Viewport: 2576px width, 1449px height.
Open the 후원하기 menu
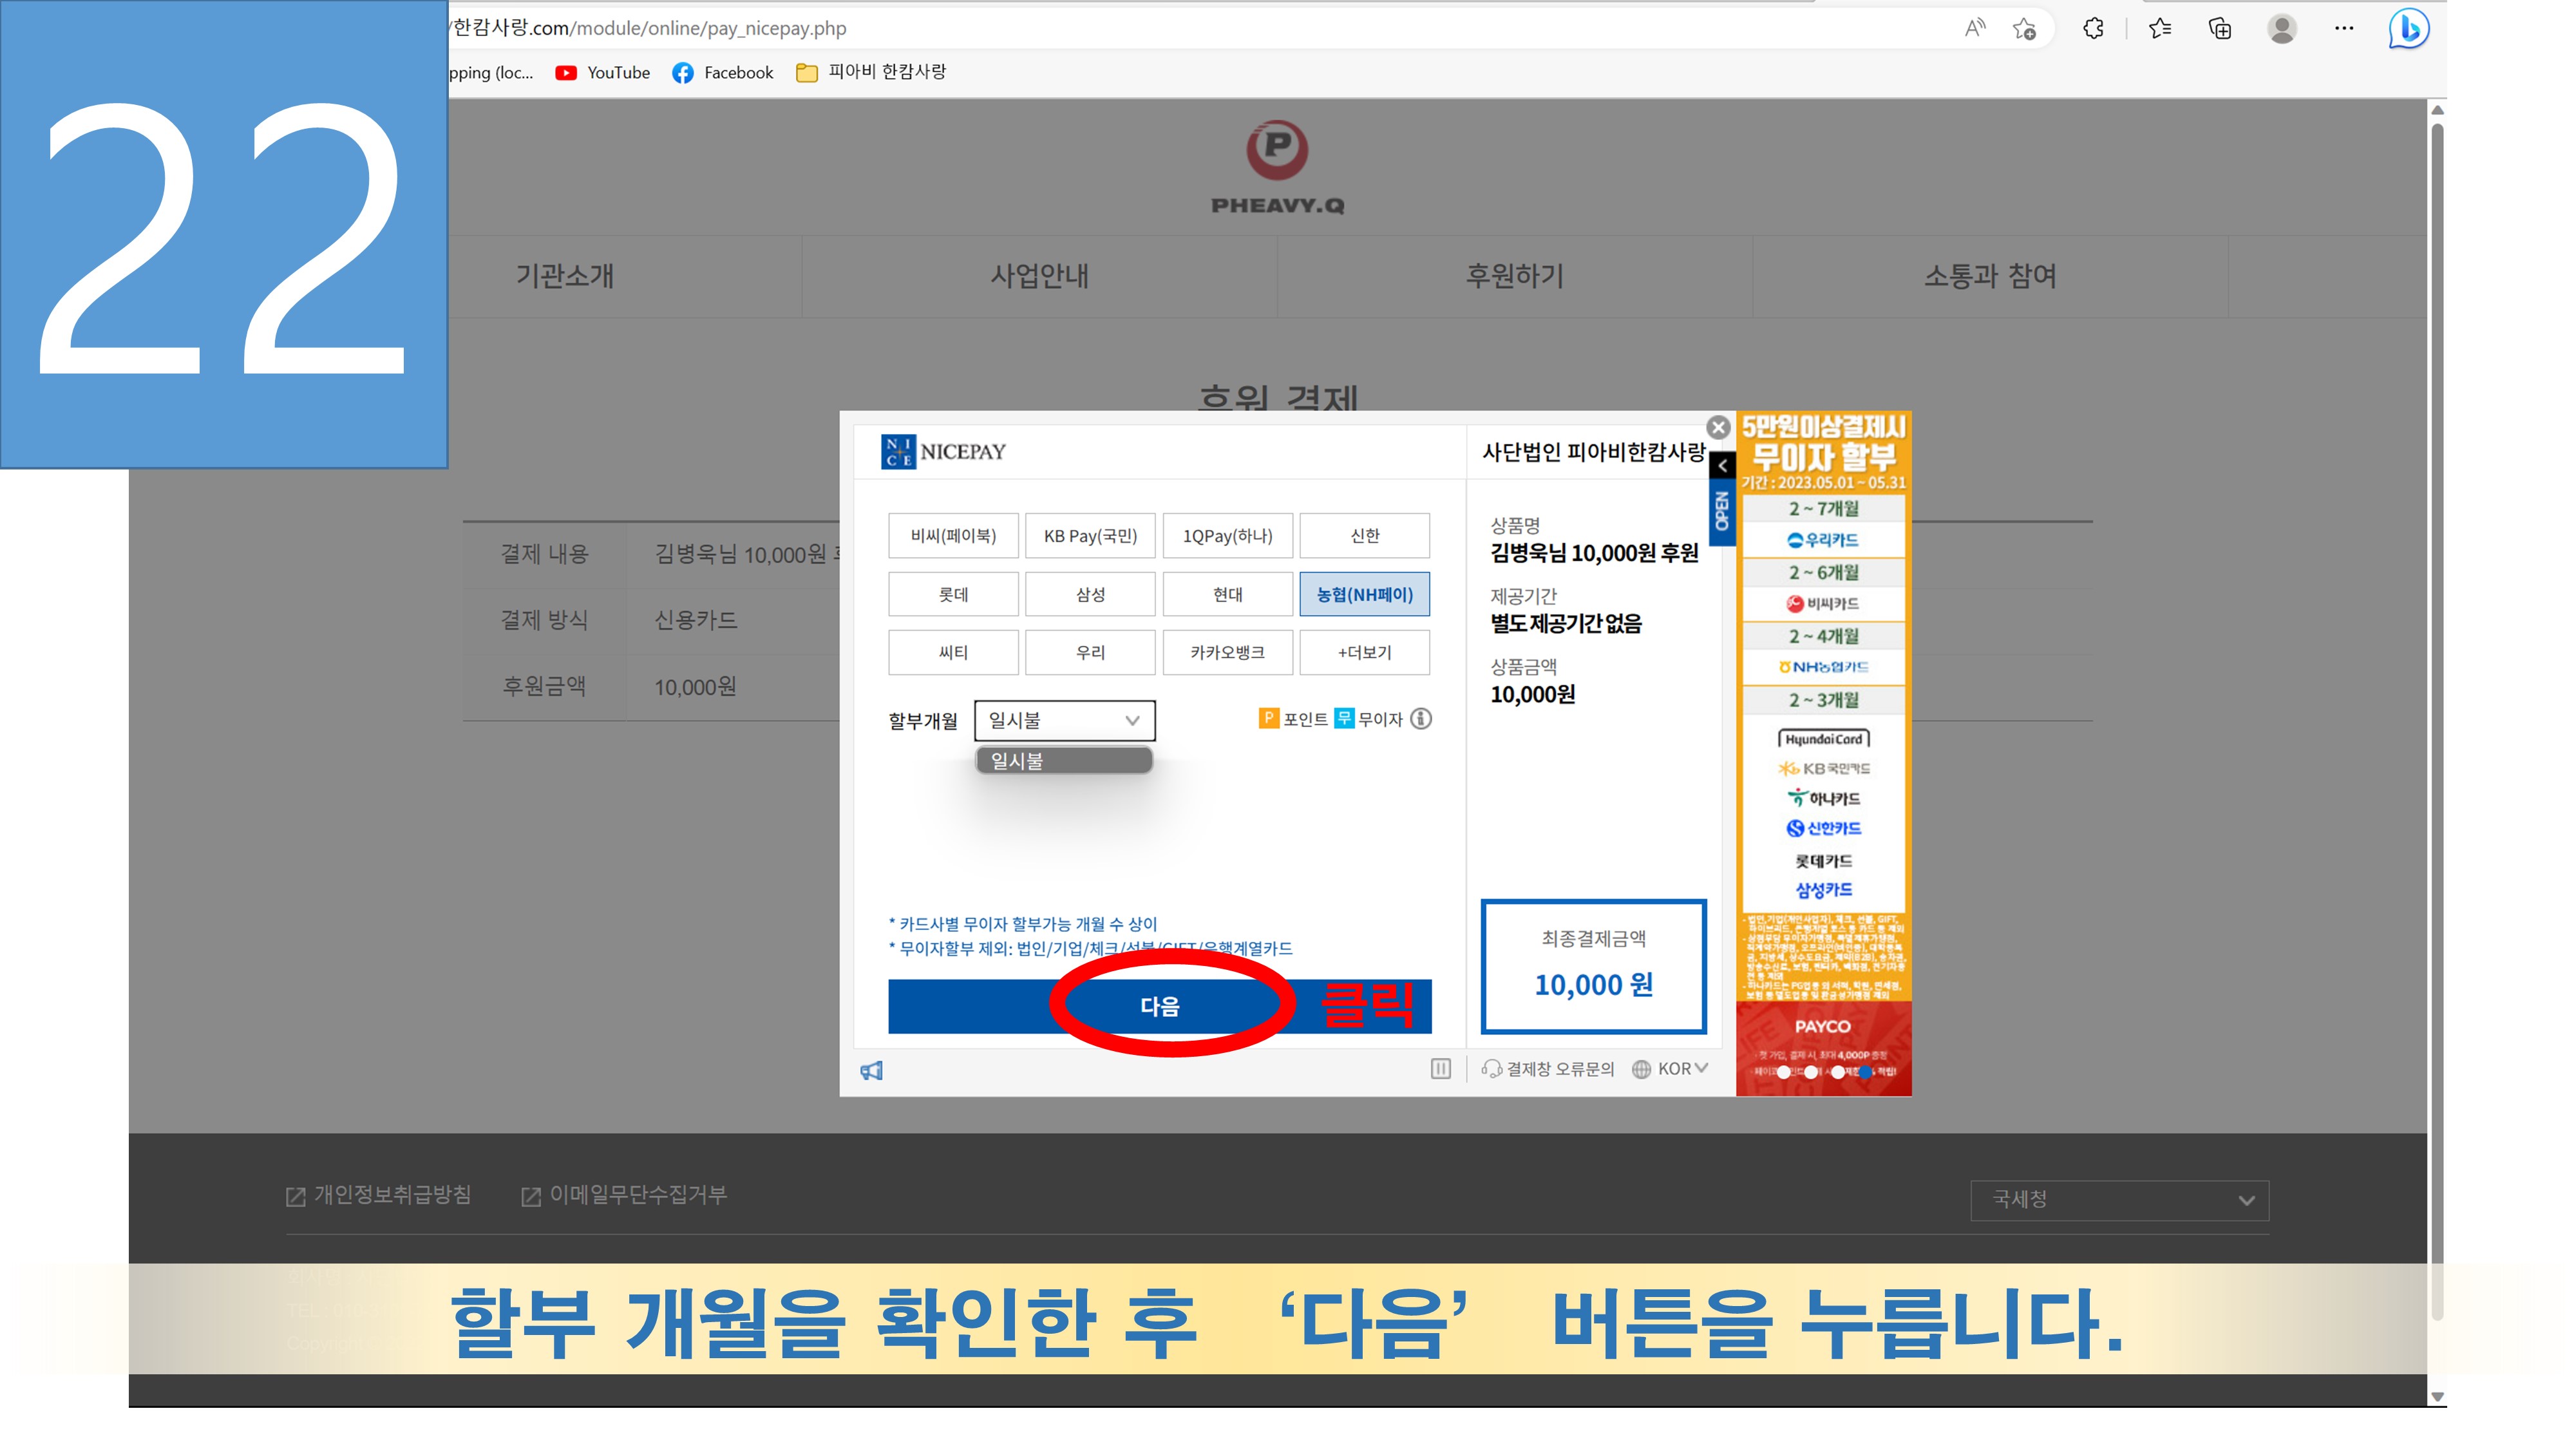click(x=1514, y=276)
